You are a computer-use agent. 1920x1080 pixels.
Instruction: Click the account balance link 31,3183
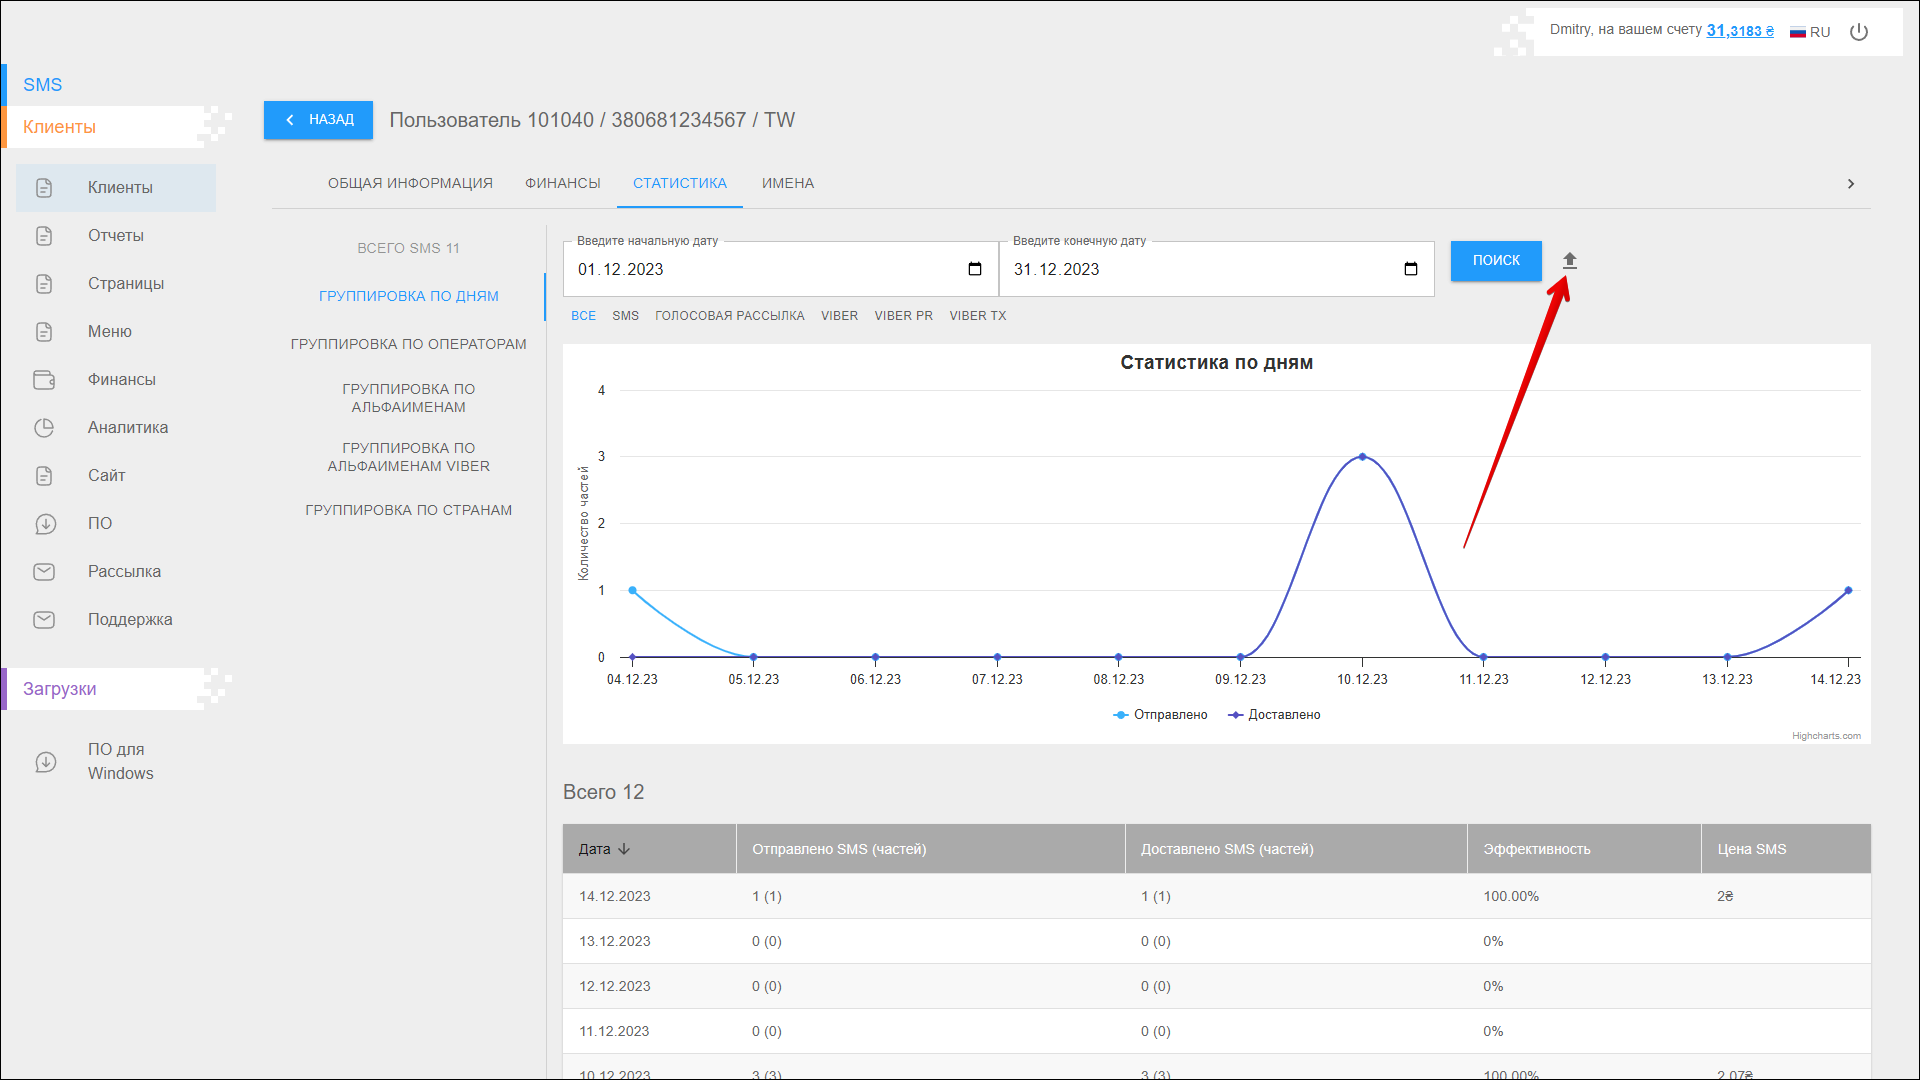click(1739, 30)
